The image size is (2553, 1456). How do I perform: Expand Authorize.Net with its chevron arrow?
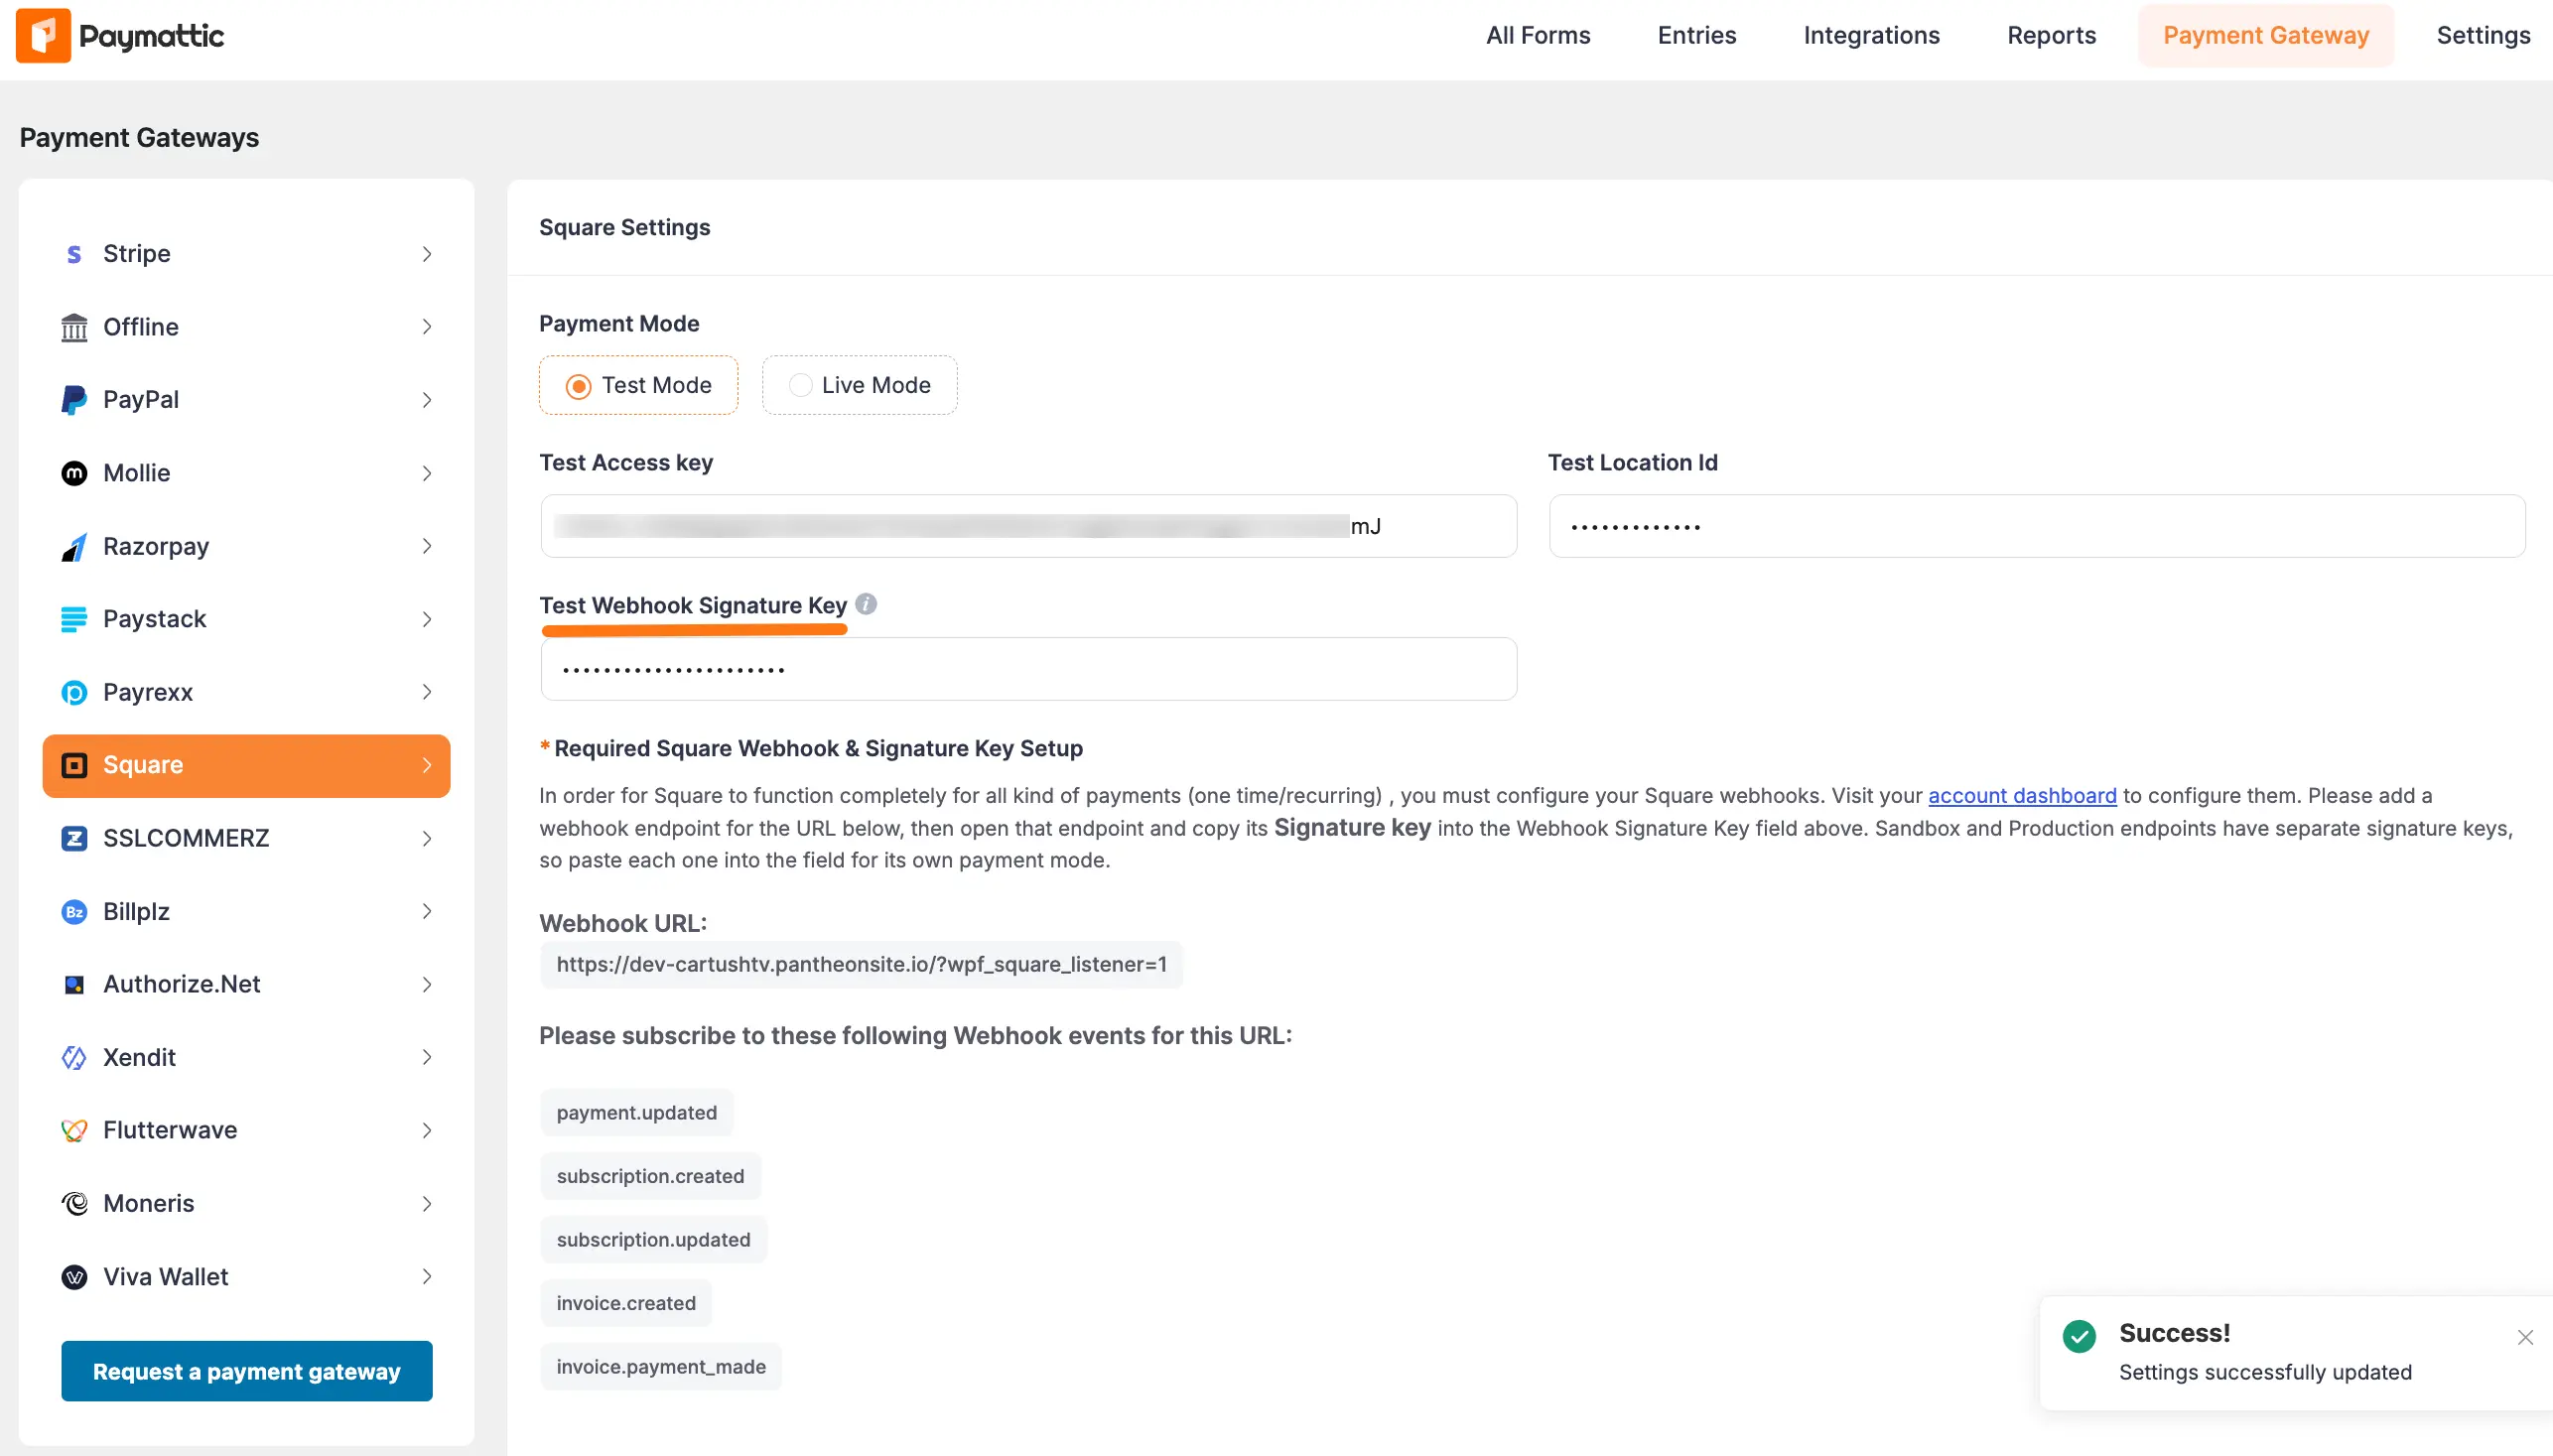pyautogui.click(x=427, y=985)
